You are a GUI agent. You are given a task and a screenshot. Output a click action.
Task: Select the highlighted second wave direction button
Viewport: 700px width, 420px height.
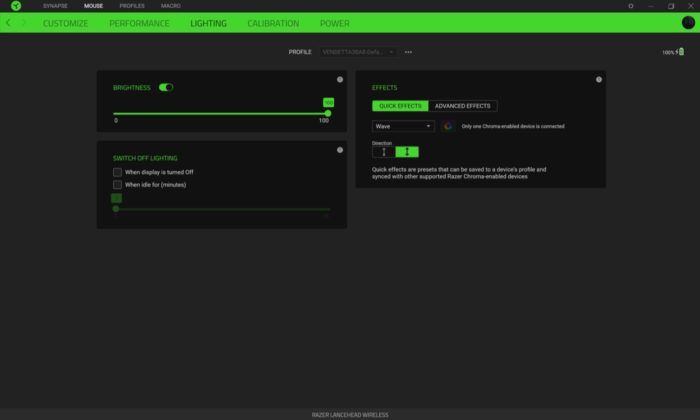pos(407,152)
